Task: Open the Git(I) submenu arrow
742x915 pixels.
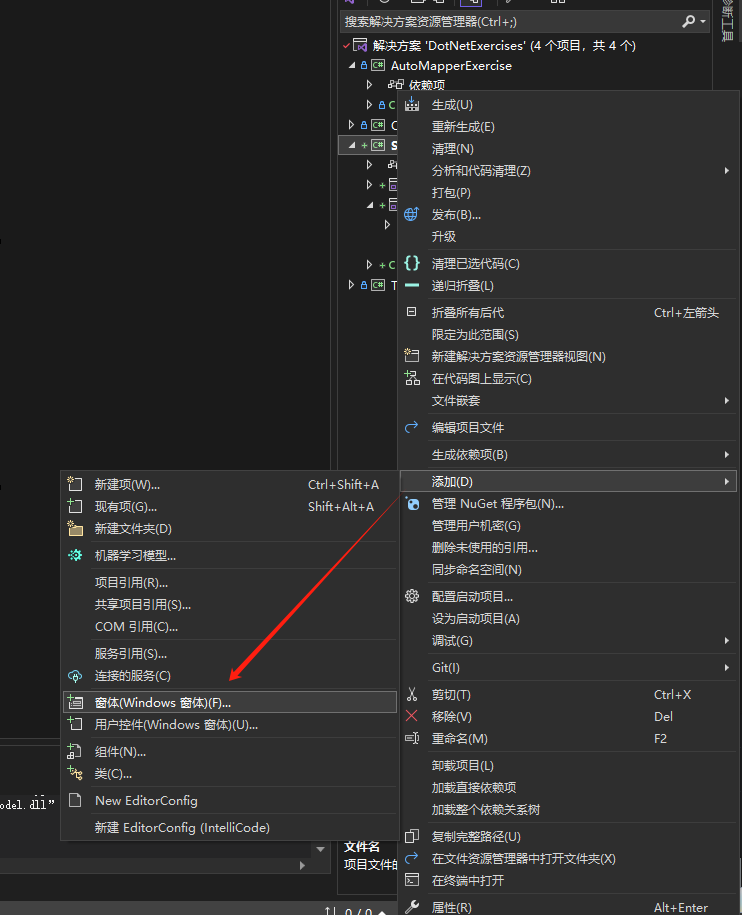Action: click(726, 667)
